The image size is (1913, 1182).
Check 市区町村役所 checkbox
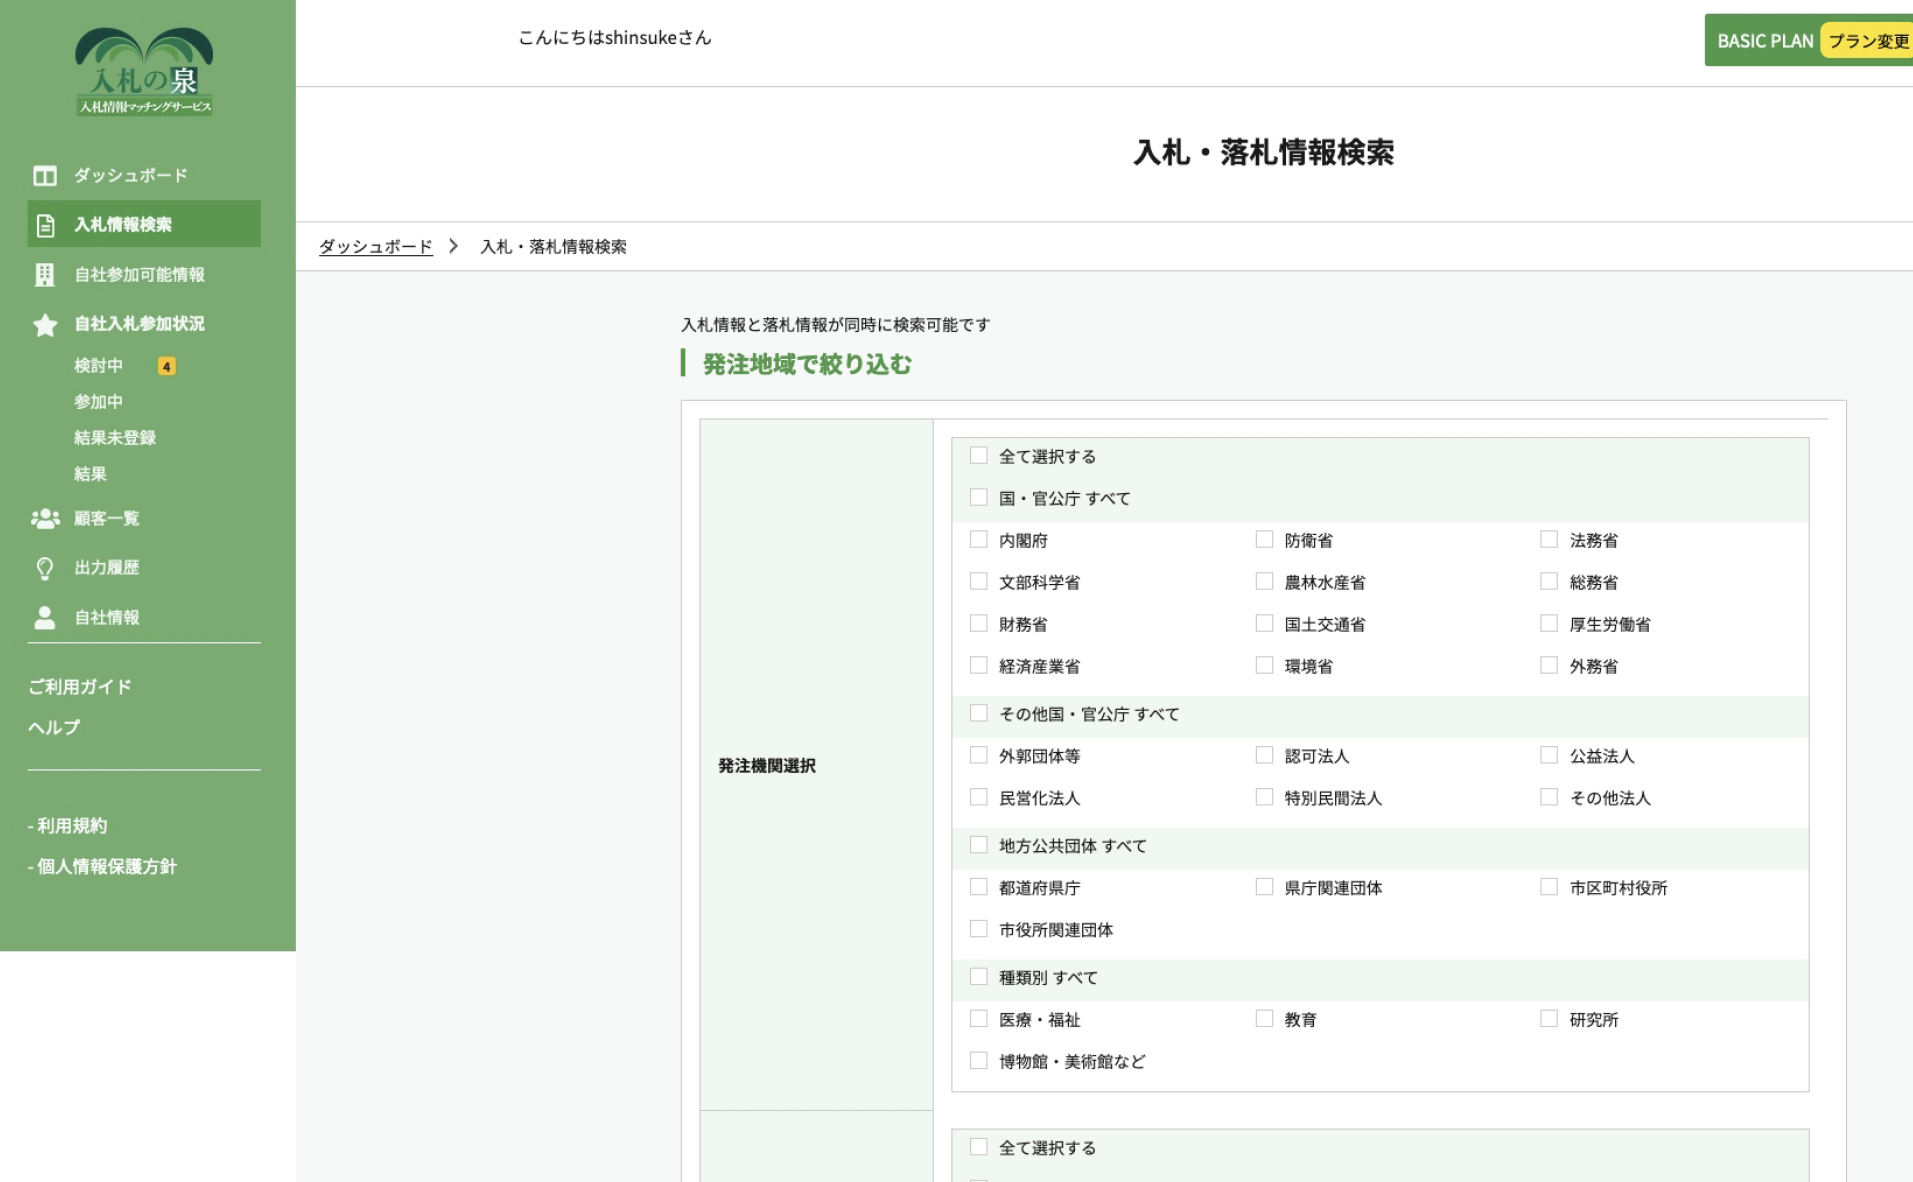click(1549, 888)
